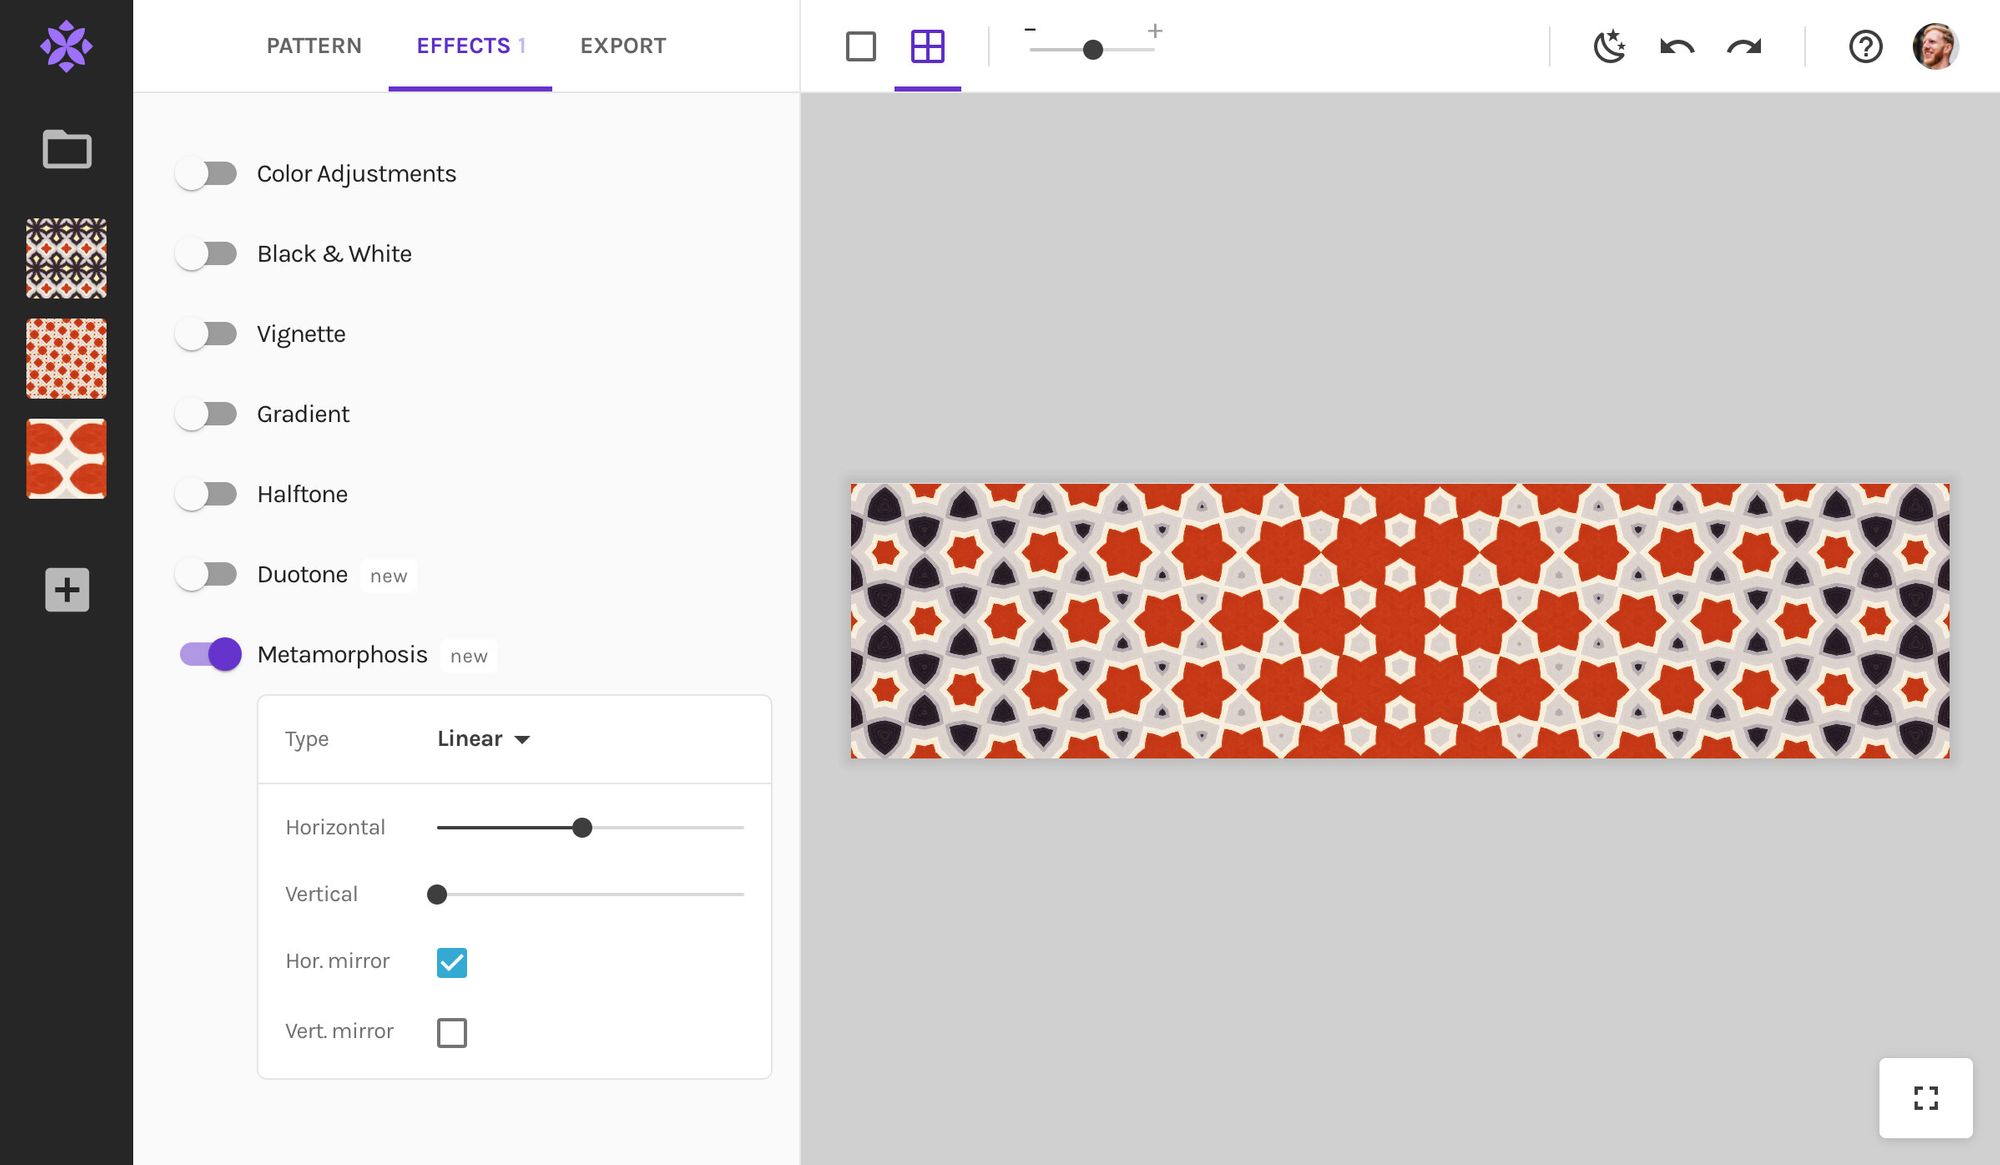Switch to the Pattern tab
The width and height of the screenshot is (2000, 1165).
pyautogui.click(x=314, y=46)
